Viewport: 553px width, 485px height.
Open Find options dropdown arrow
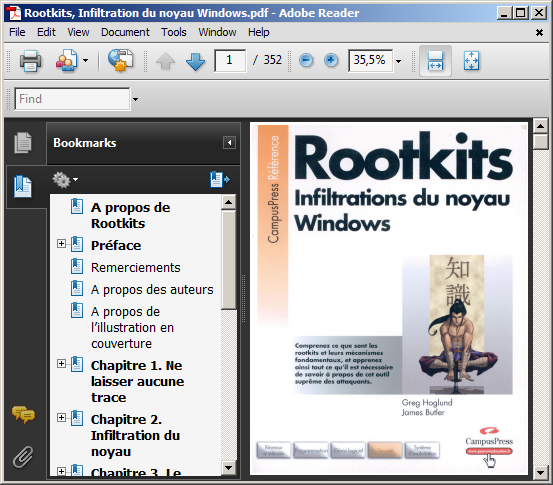click(x=135, y=99)
